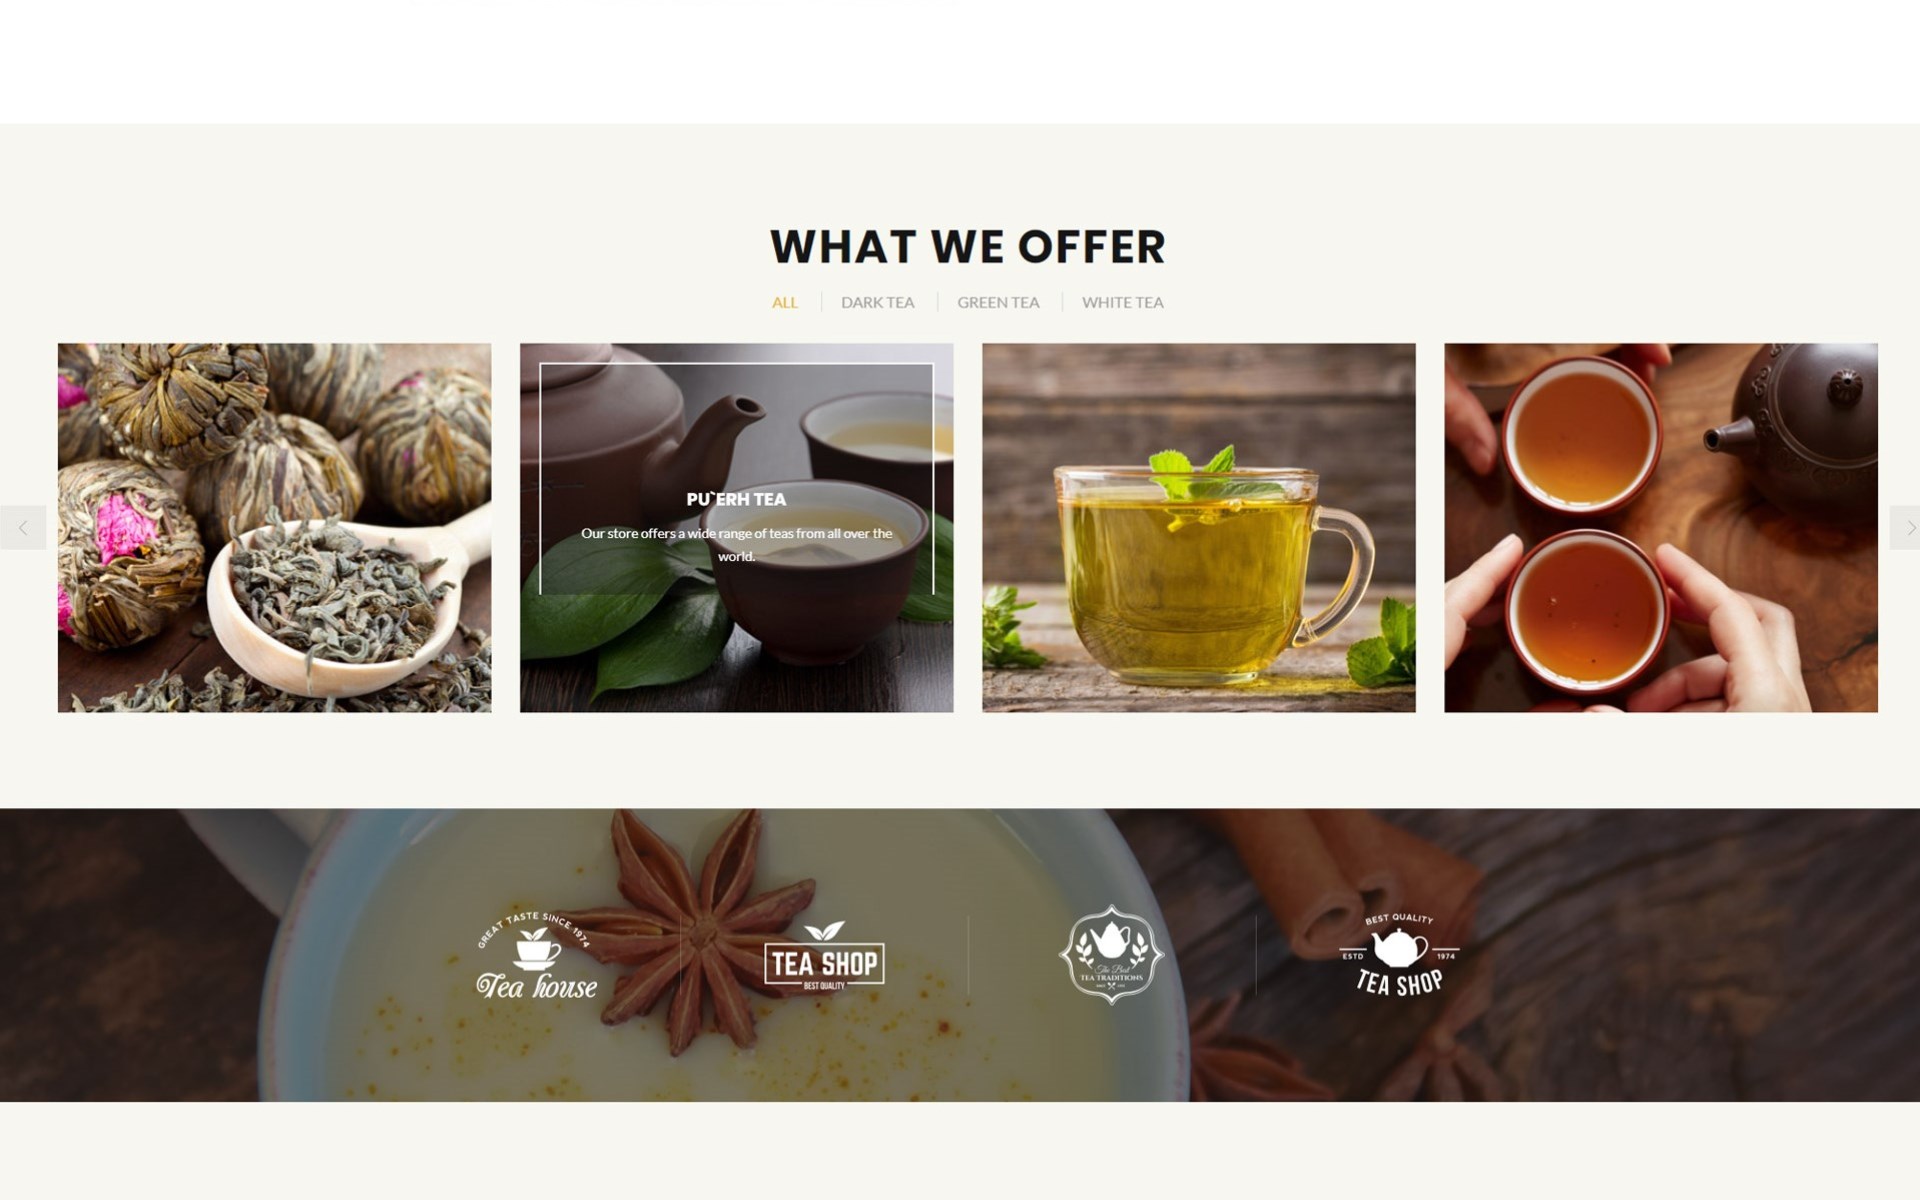This screenshot has height=1200, width=1920.
Task: Open the blooming tea balls image
Action: tap(274, 528)
